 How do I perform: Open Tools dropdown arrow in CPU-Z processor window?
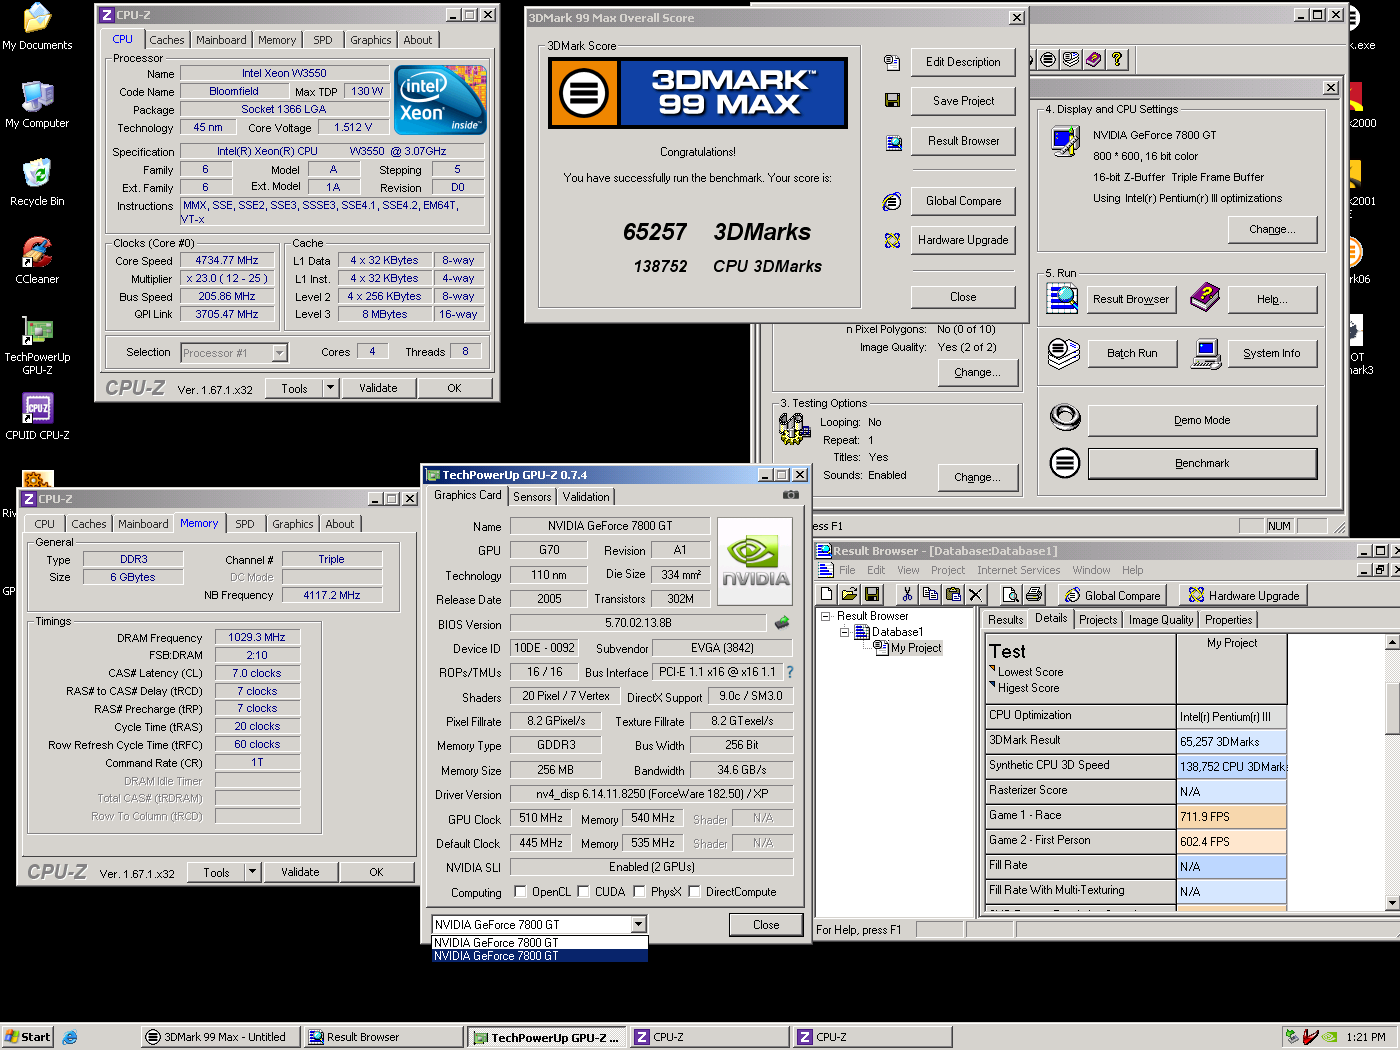click(330, 388)
